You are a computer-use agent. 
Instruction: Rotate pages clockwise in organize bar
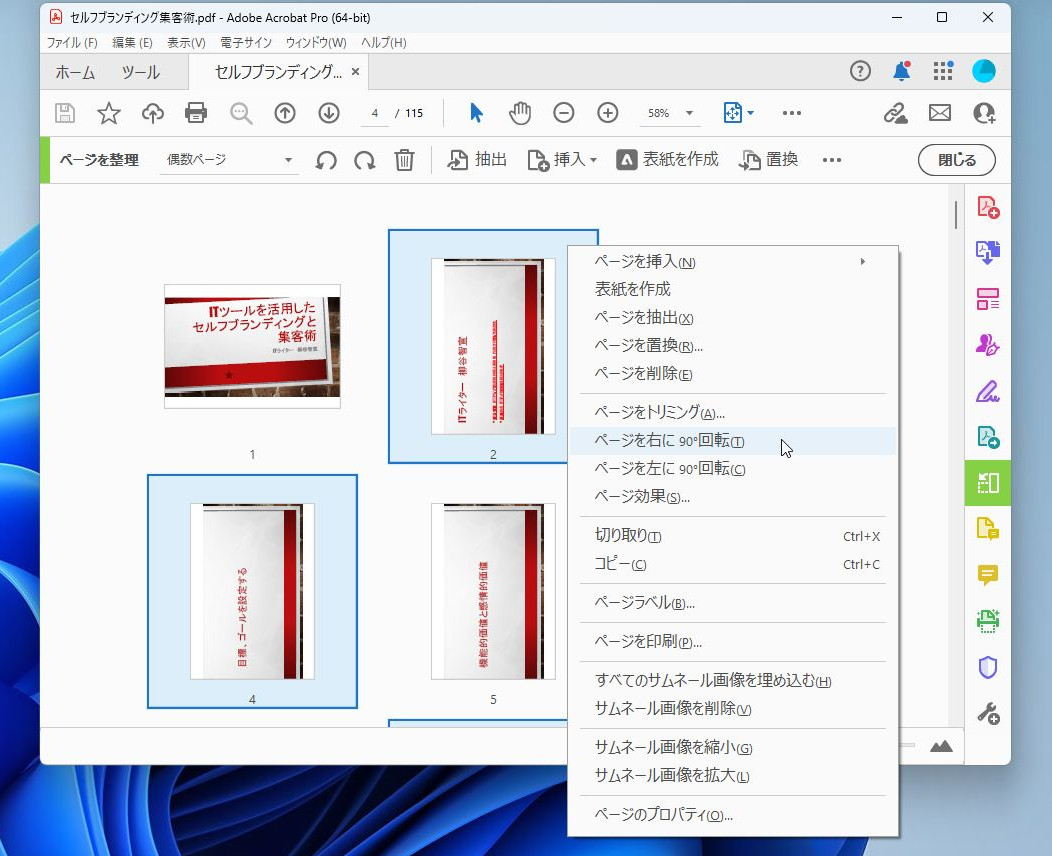pos(365,160)
